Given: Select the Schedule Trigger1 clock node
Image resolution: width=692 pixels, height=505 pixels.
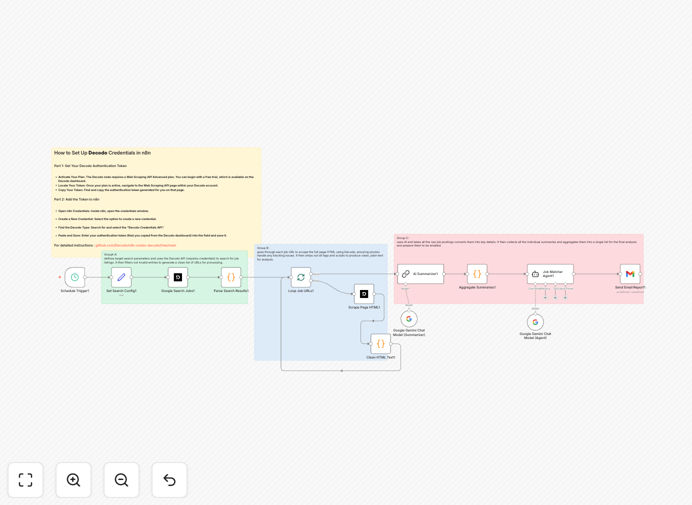Looking at the screenshot, I should (x=75, y=277).
